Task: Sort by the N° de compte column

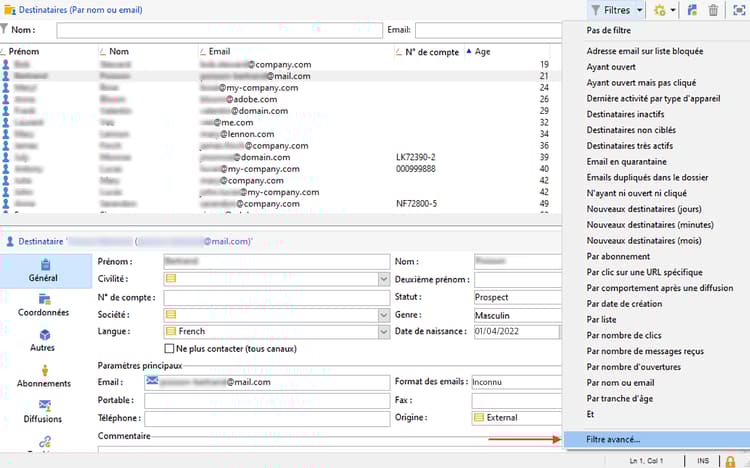Action: (x=431, y=52)
